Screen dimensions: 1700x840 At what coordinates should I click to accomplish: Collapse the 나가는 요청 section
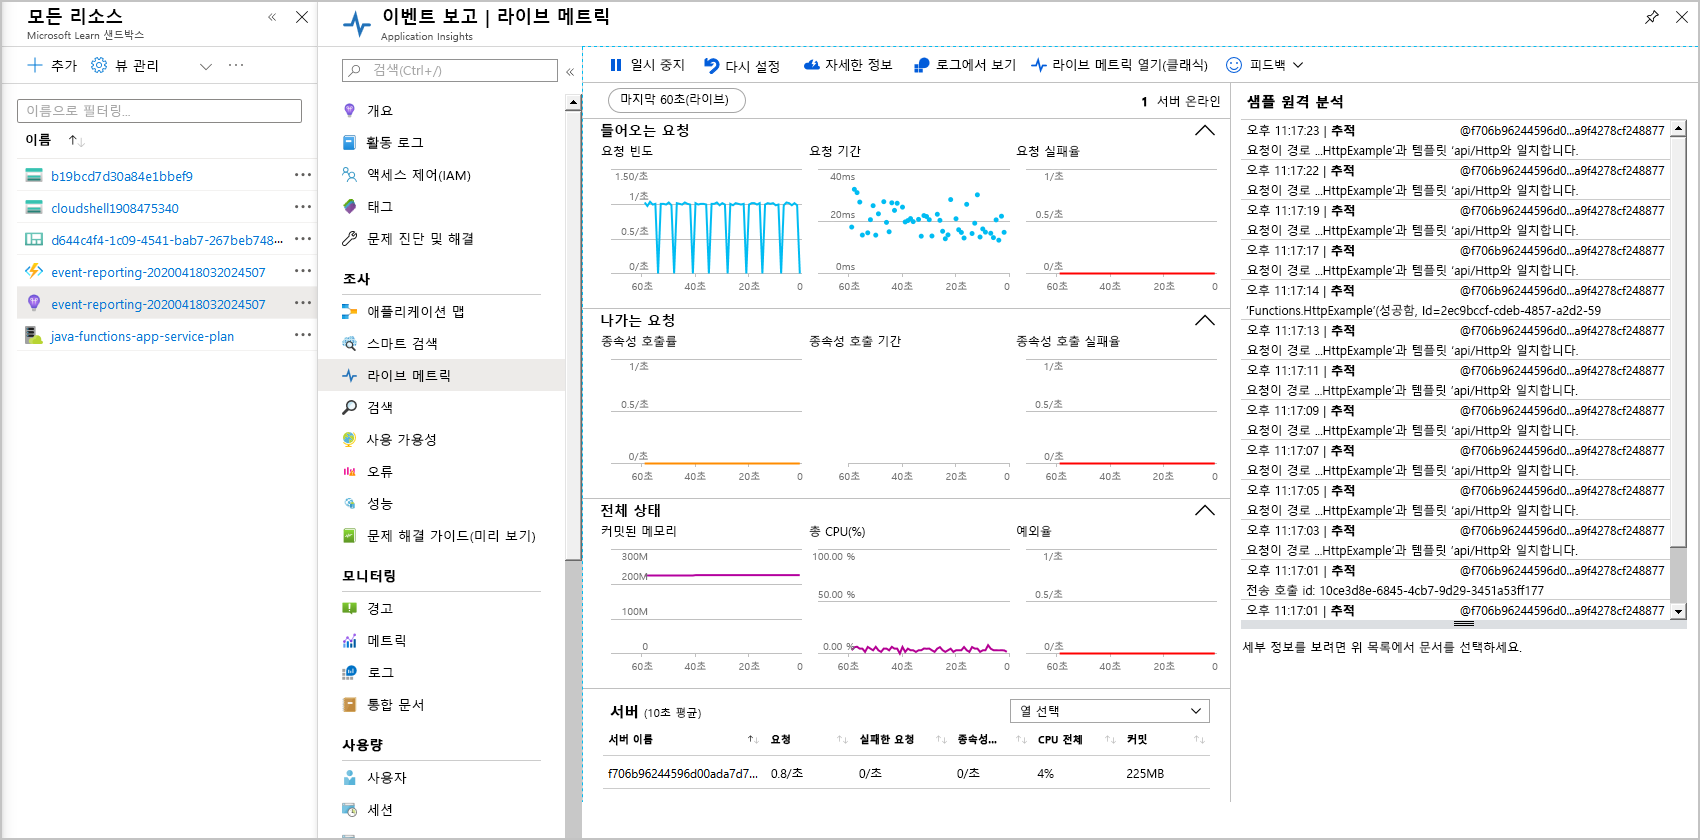(1205, 321)
